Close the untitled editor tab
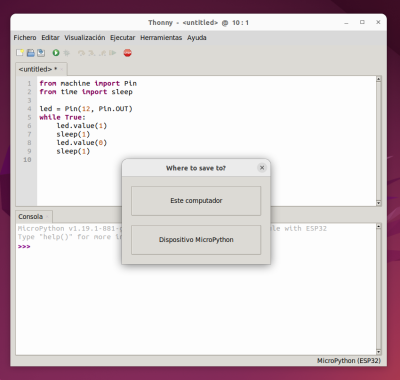 tap(62, 69)
